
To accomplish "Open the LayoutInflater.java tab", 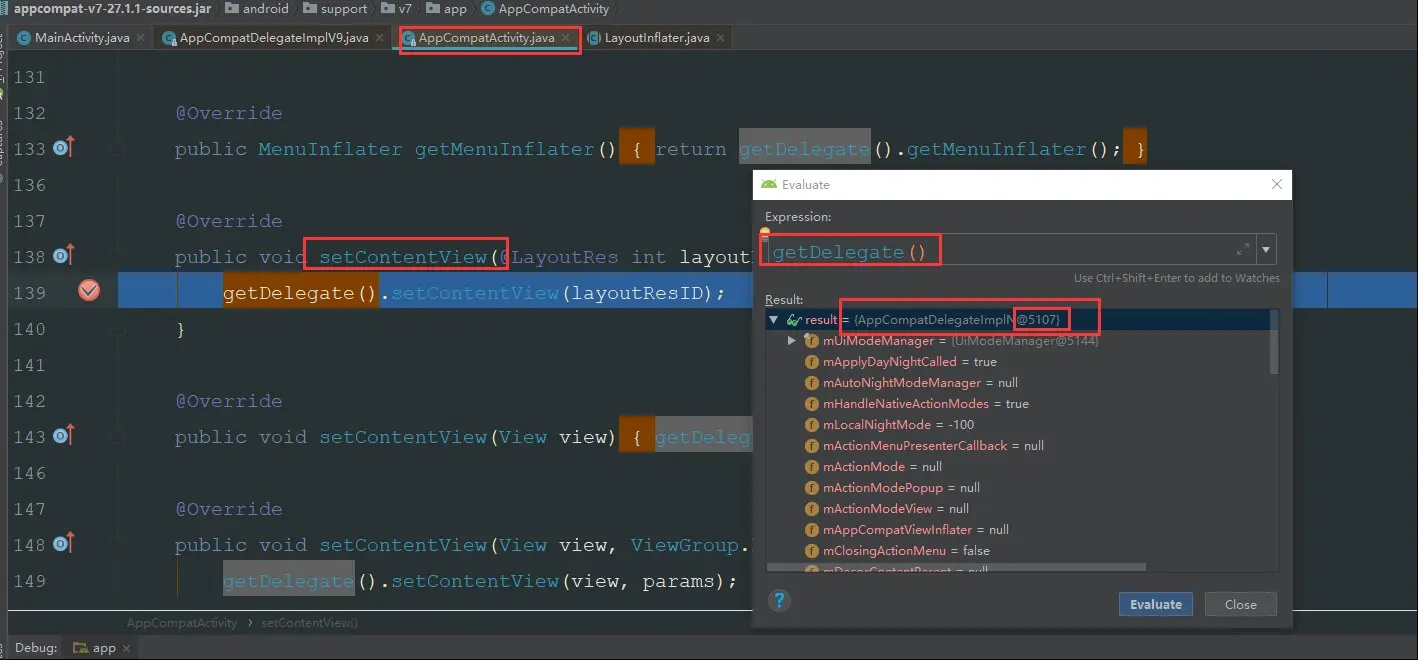I will pos(657,38).
